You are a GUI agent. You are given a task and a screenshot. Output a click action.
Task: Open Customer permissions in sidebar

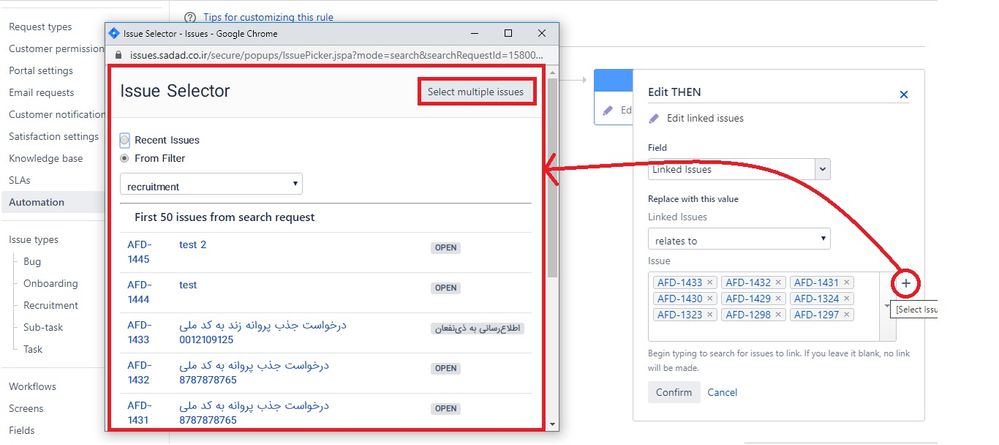tap(56, 48)
